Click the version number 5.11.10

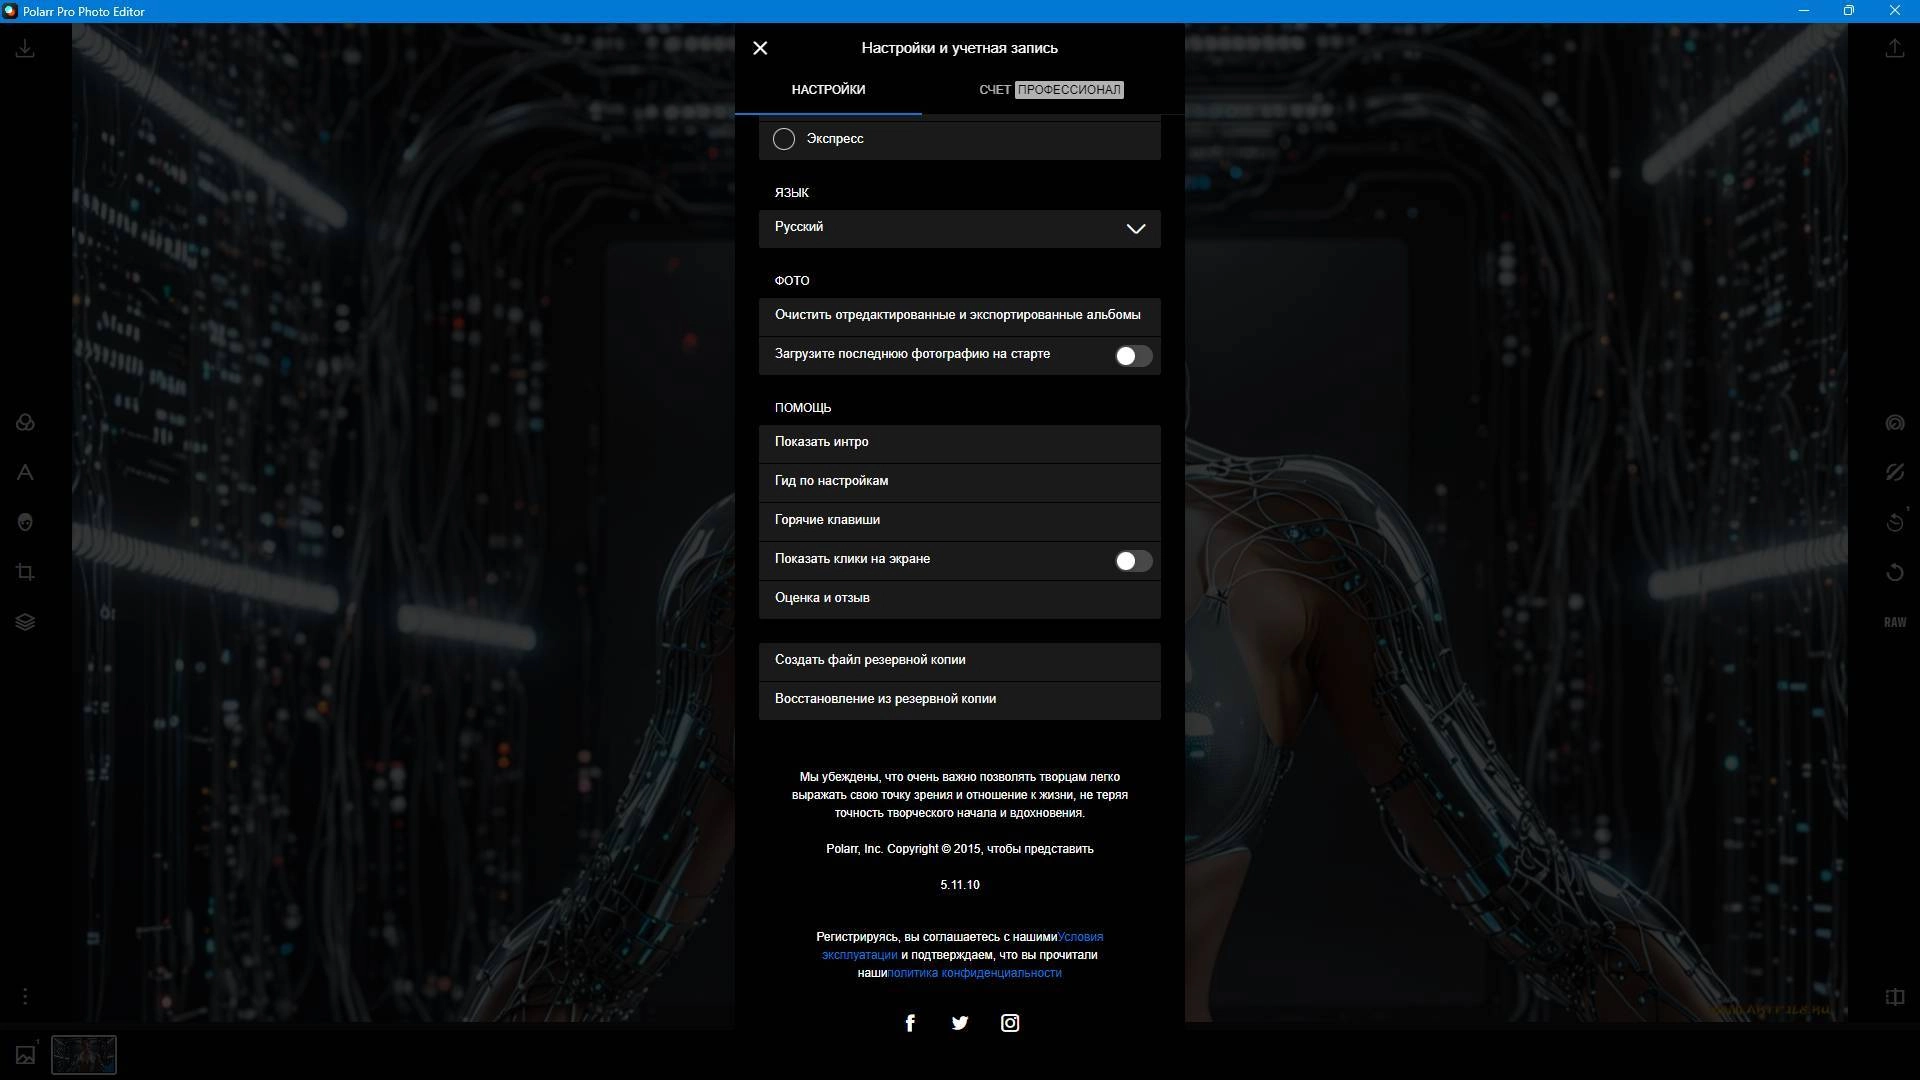(960, 885)
